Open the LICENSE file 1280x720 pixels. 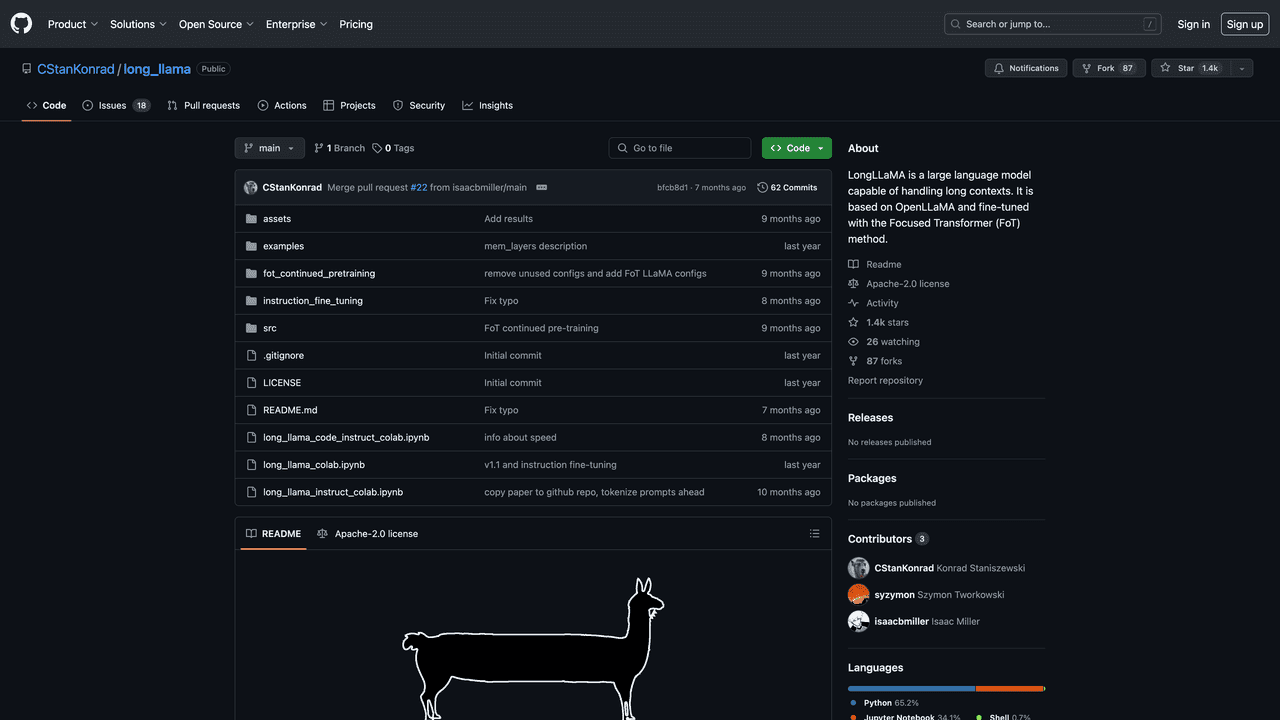coord(282,383)
